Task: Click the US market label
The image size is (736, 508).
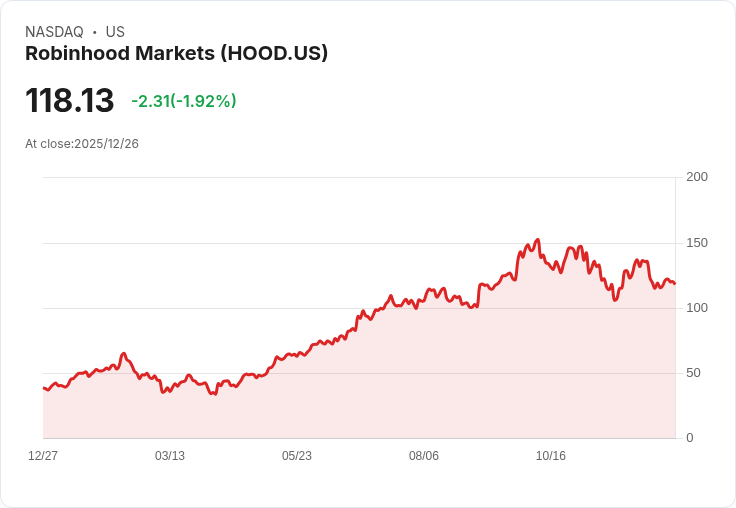Action: (115, 32)
